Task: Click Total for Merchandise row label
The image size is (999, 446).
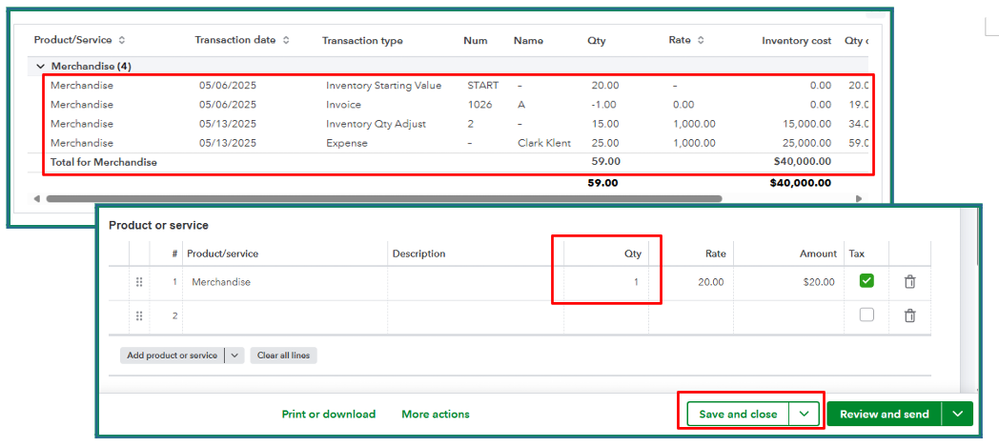Action: tap(104, 162)
